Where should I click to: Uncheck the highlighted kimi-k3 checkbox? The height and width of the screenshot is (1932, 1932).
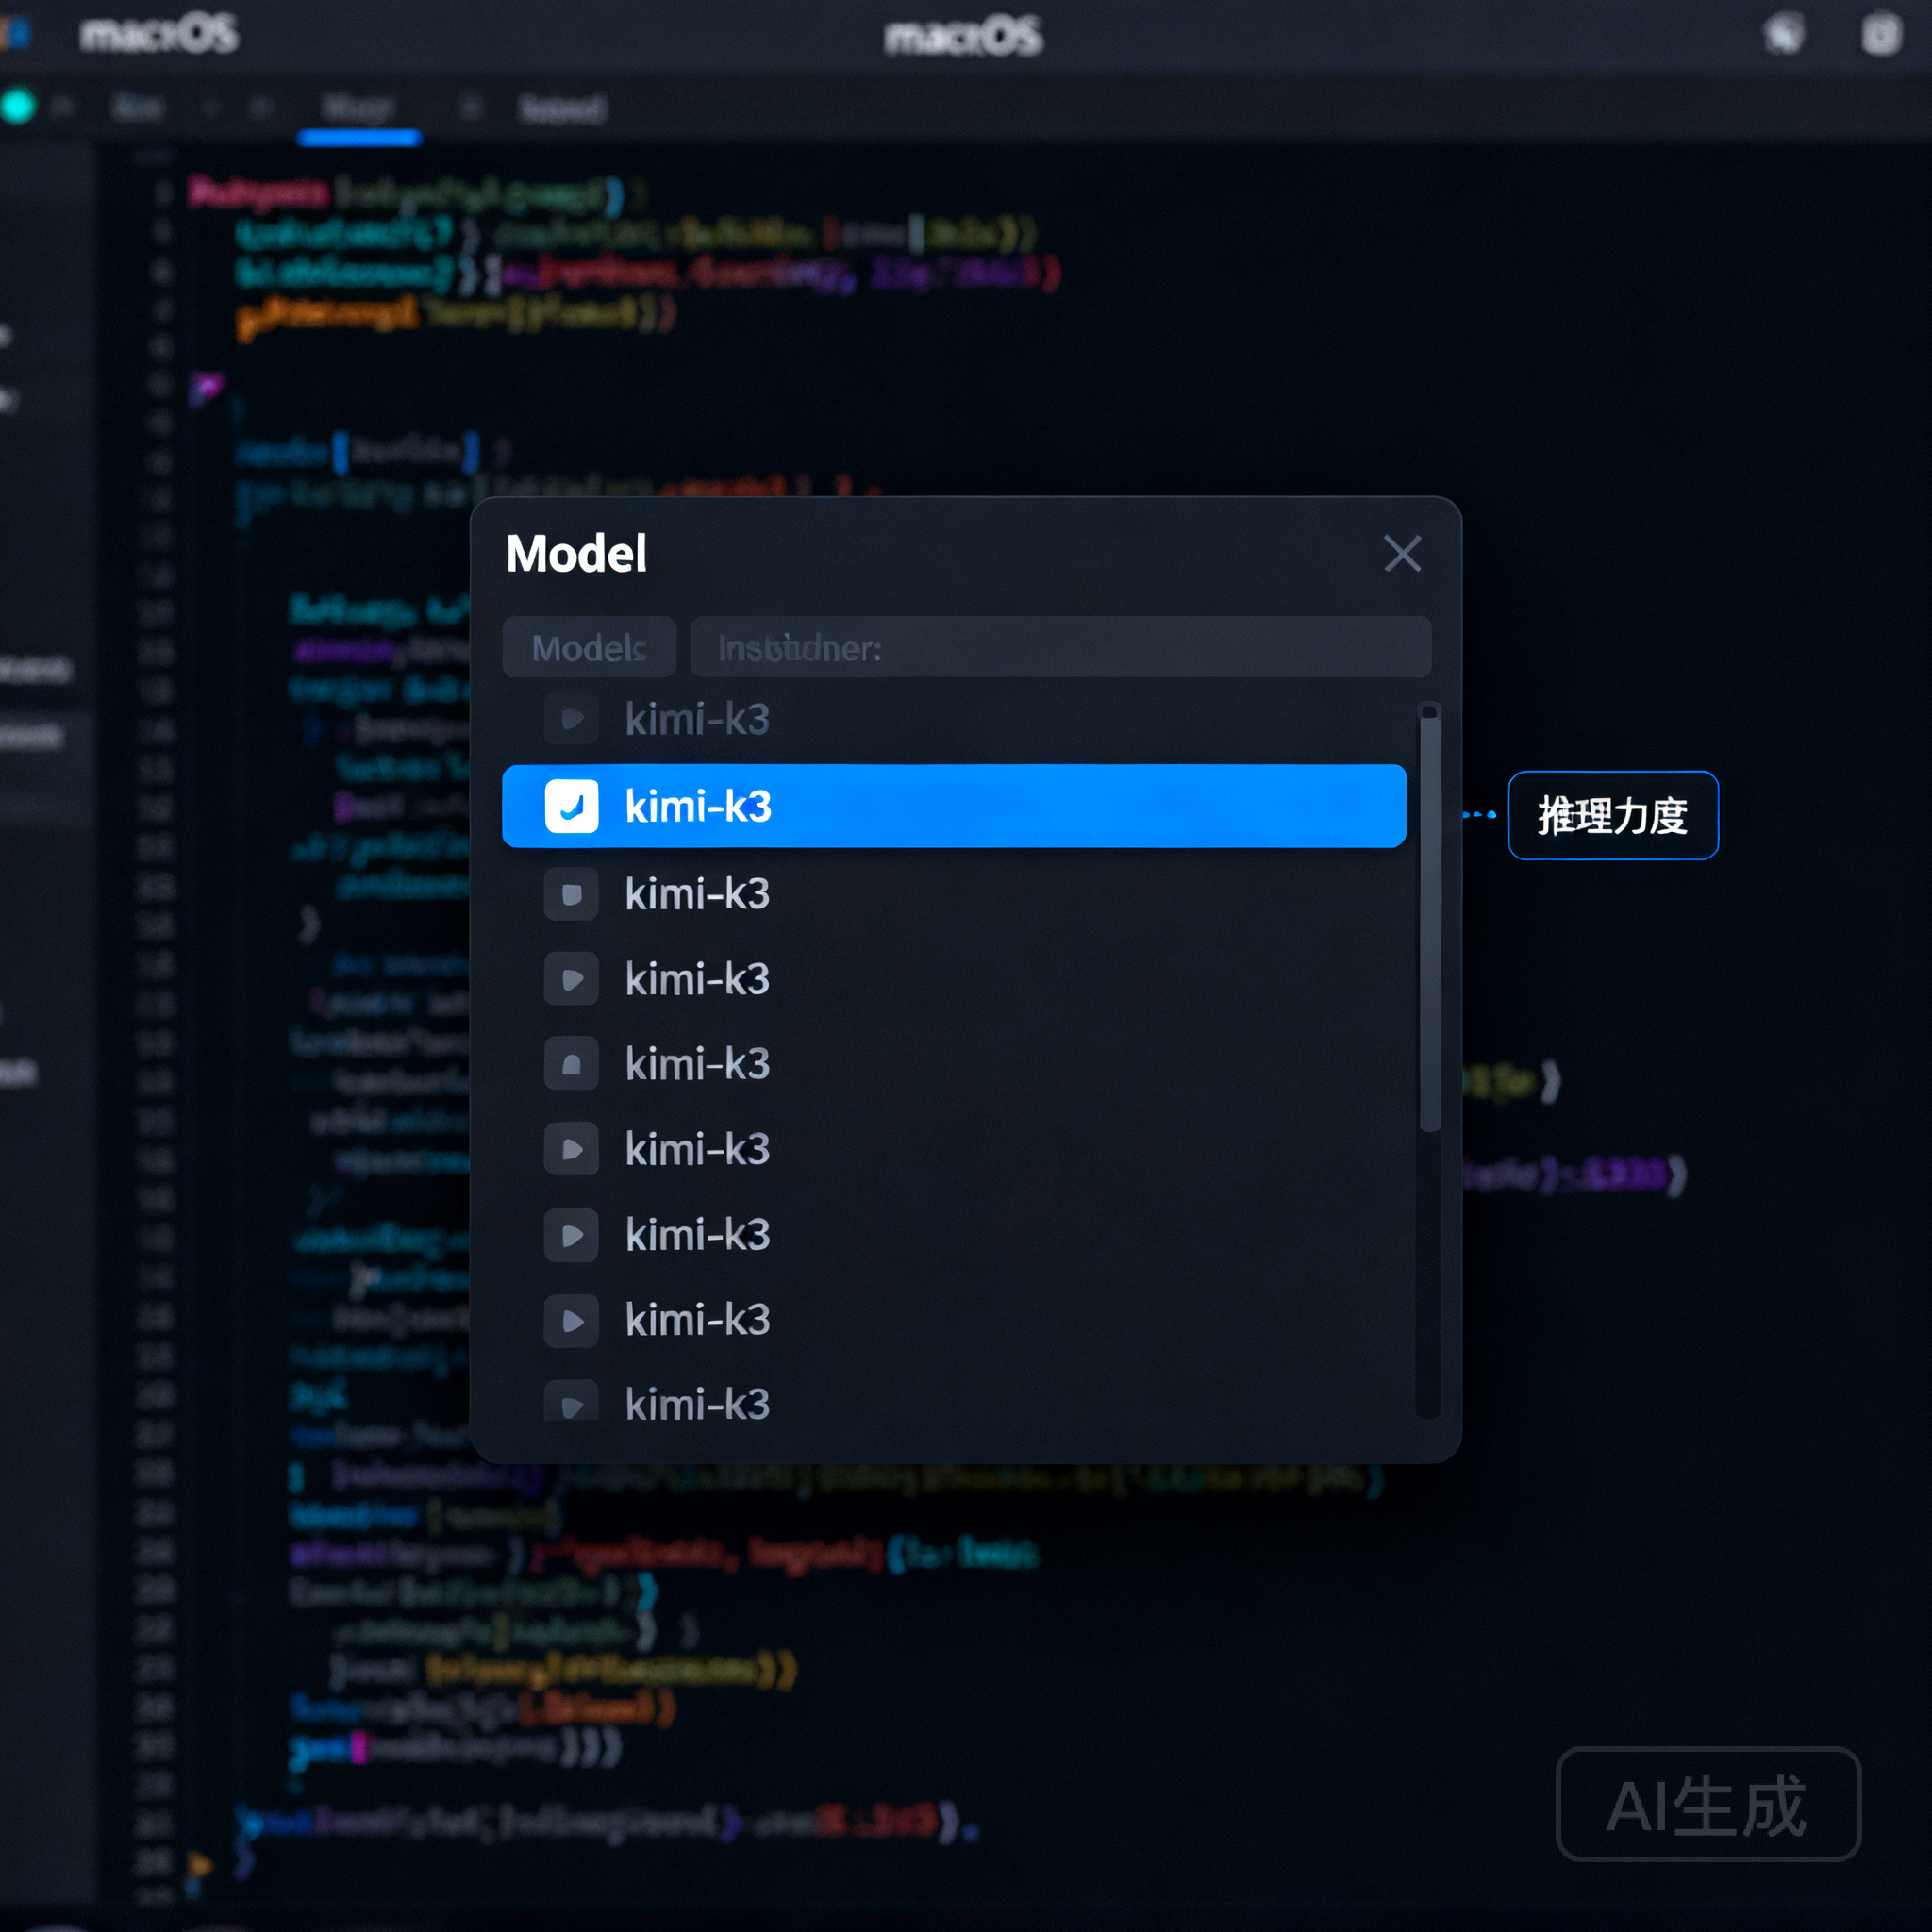(x=571, y=806)
